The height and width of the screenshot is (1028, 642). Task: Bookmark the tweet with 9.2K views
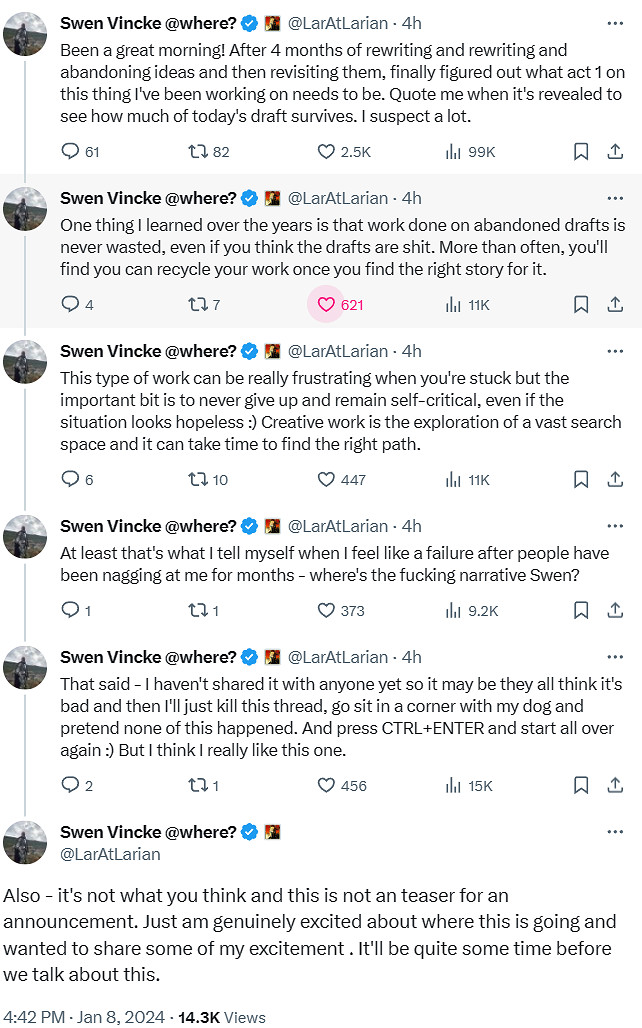tap(581, 610)
